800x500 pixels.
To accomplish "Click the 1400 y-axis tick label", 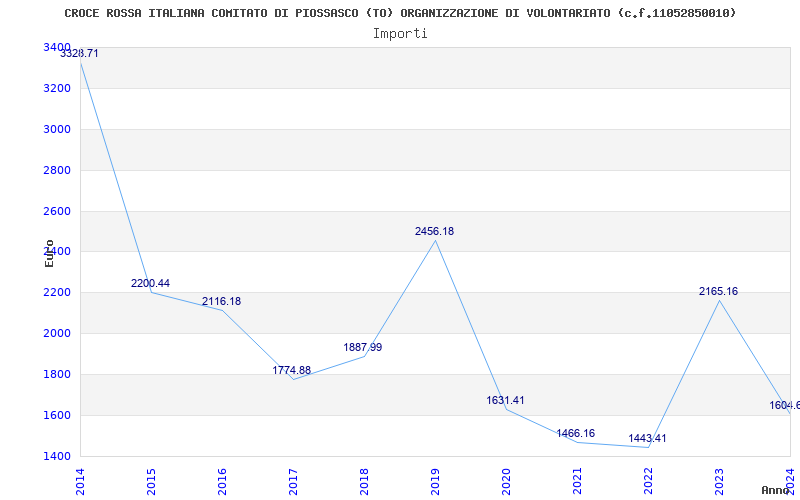I will pos(57,456).
